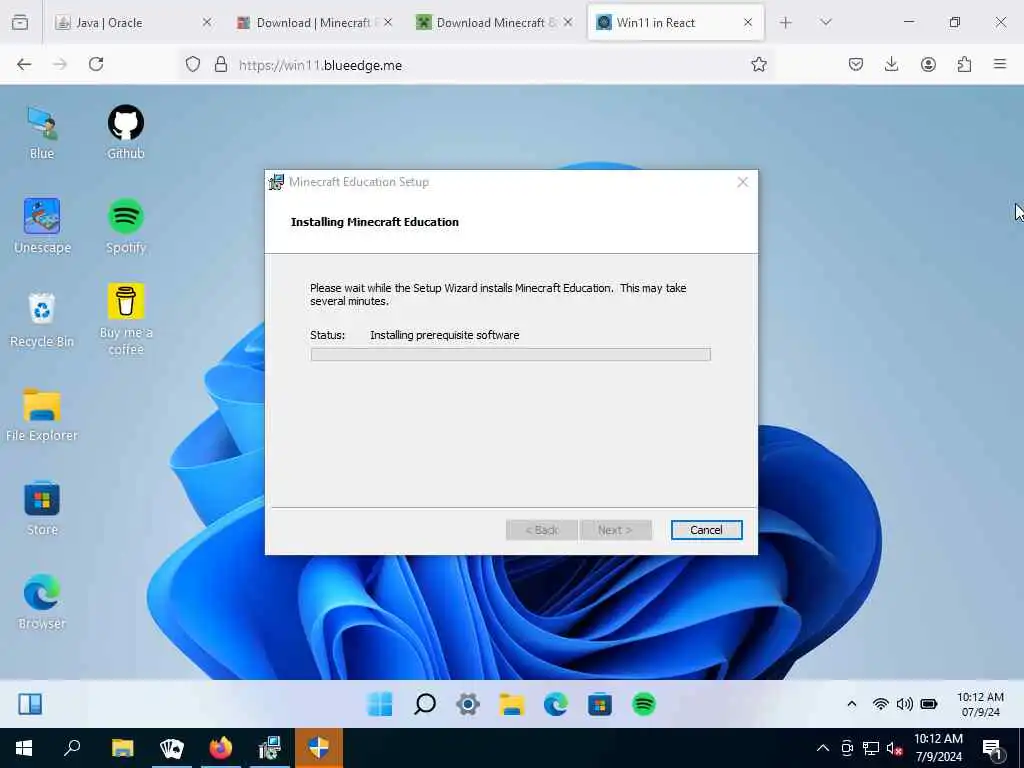Open the Win11 Start menu
The image size is (1024, 768).
coord(380,704)
